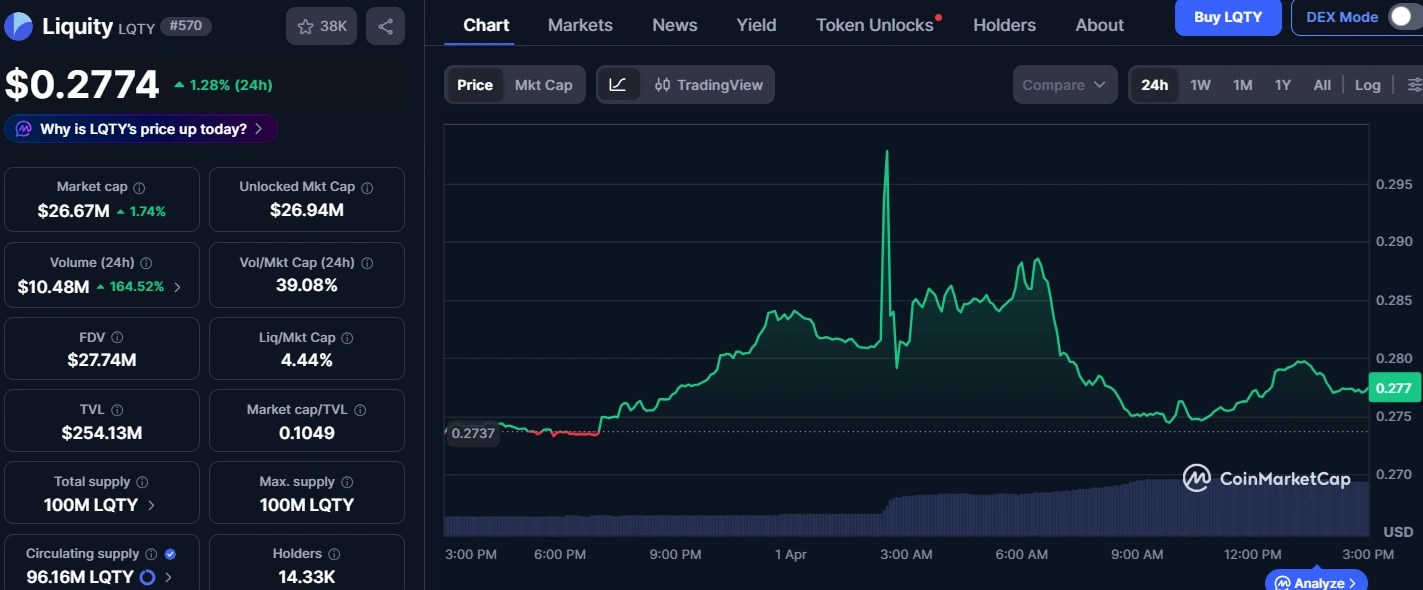Switch to the Markets tab
The height and width of the screenshot is (590, 1423).
pos(580,25)
